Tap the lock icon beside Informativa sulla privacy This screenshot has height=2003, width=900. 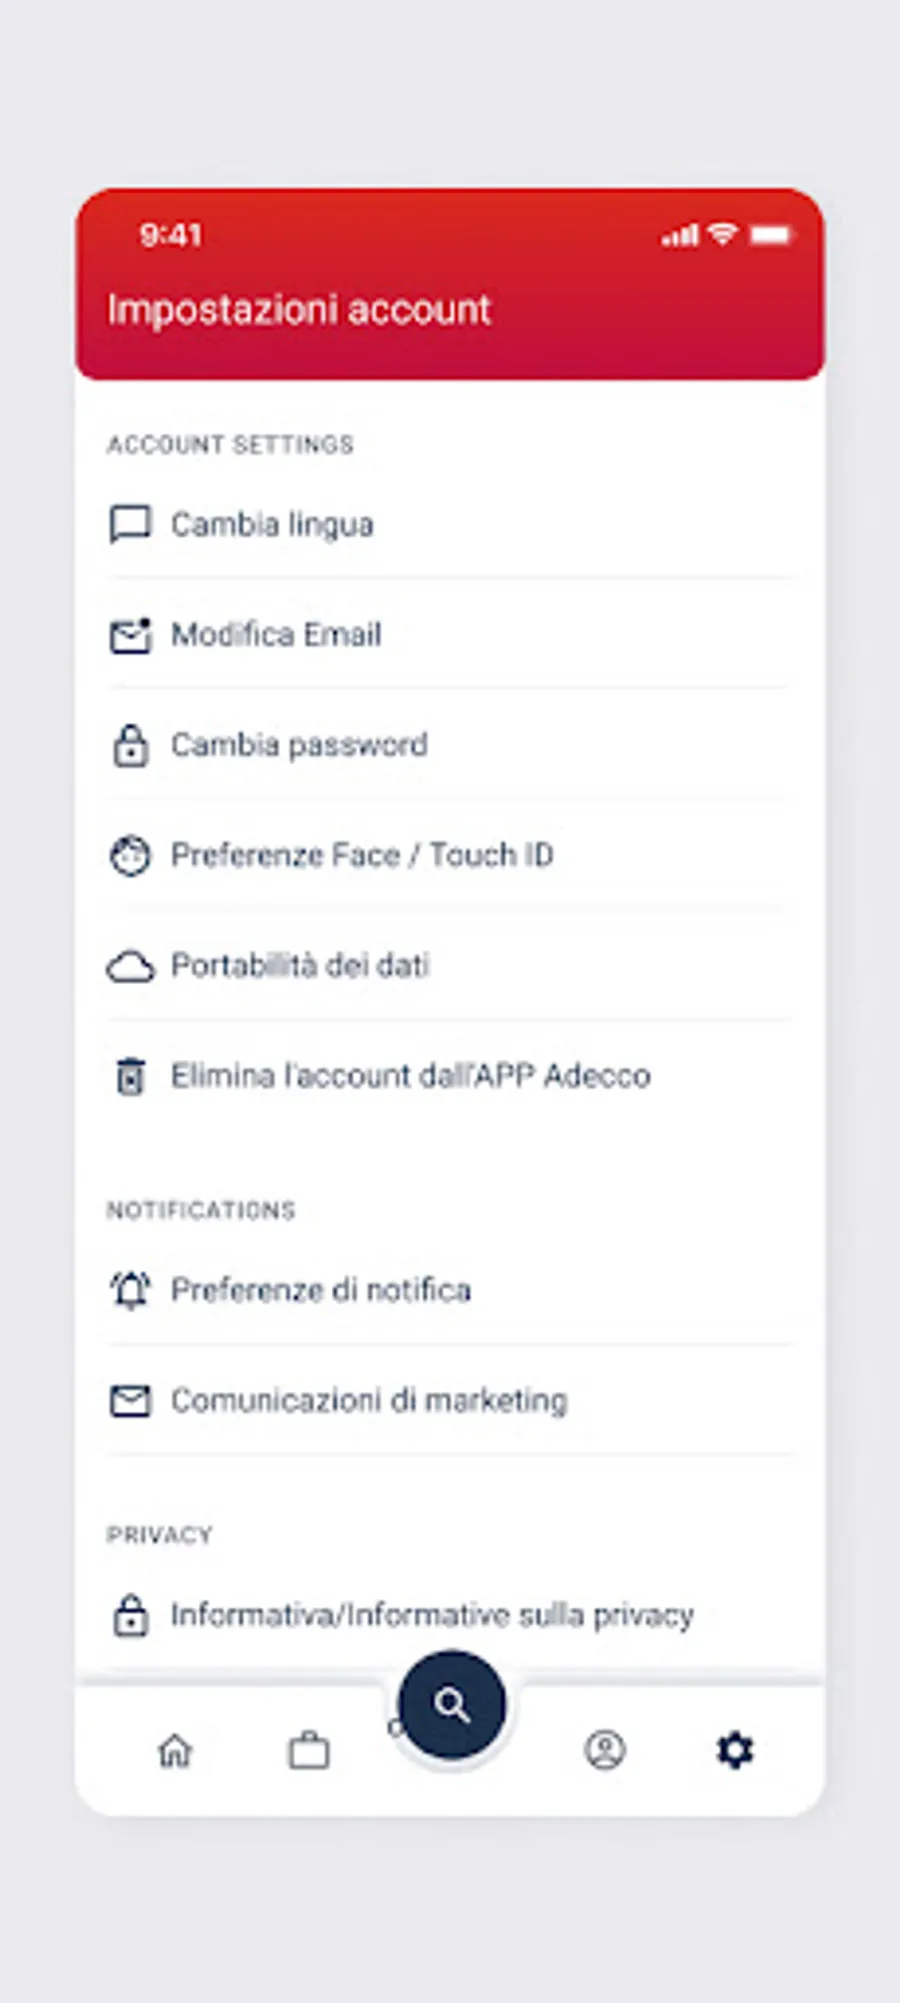click(x=130, y=1615)
